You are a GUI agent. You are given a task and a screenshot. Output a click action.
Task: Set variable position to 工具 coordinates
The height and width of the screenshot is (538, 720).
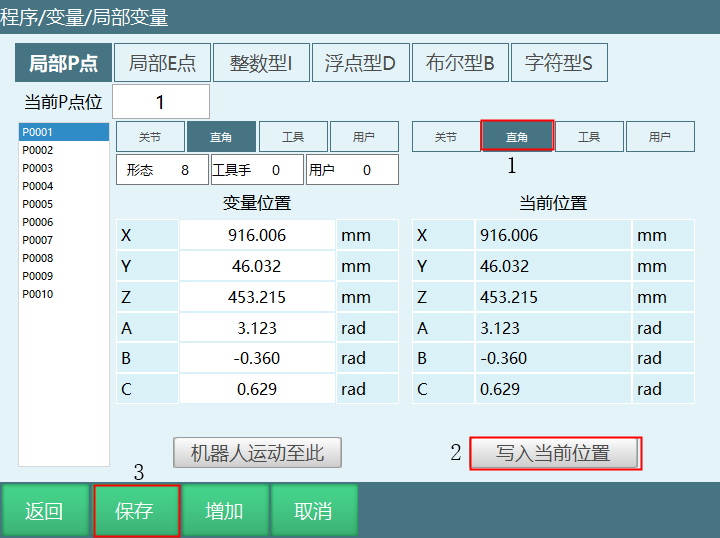pyautogui.click(x=293, y=137)
